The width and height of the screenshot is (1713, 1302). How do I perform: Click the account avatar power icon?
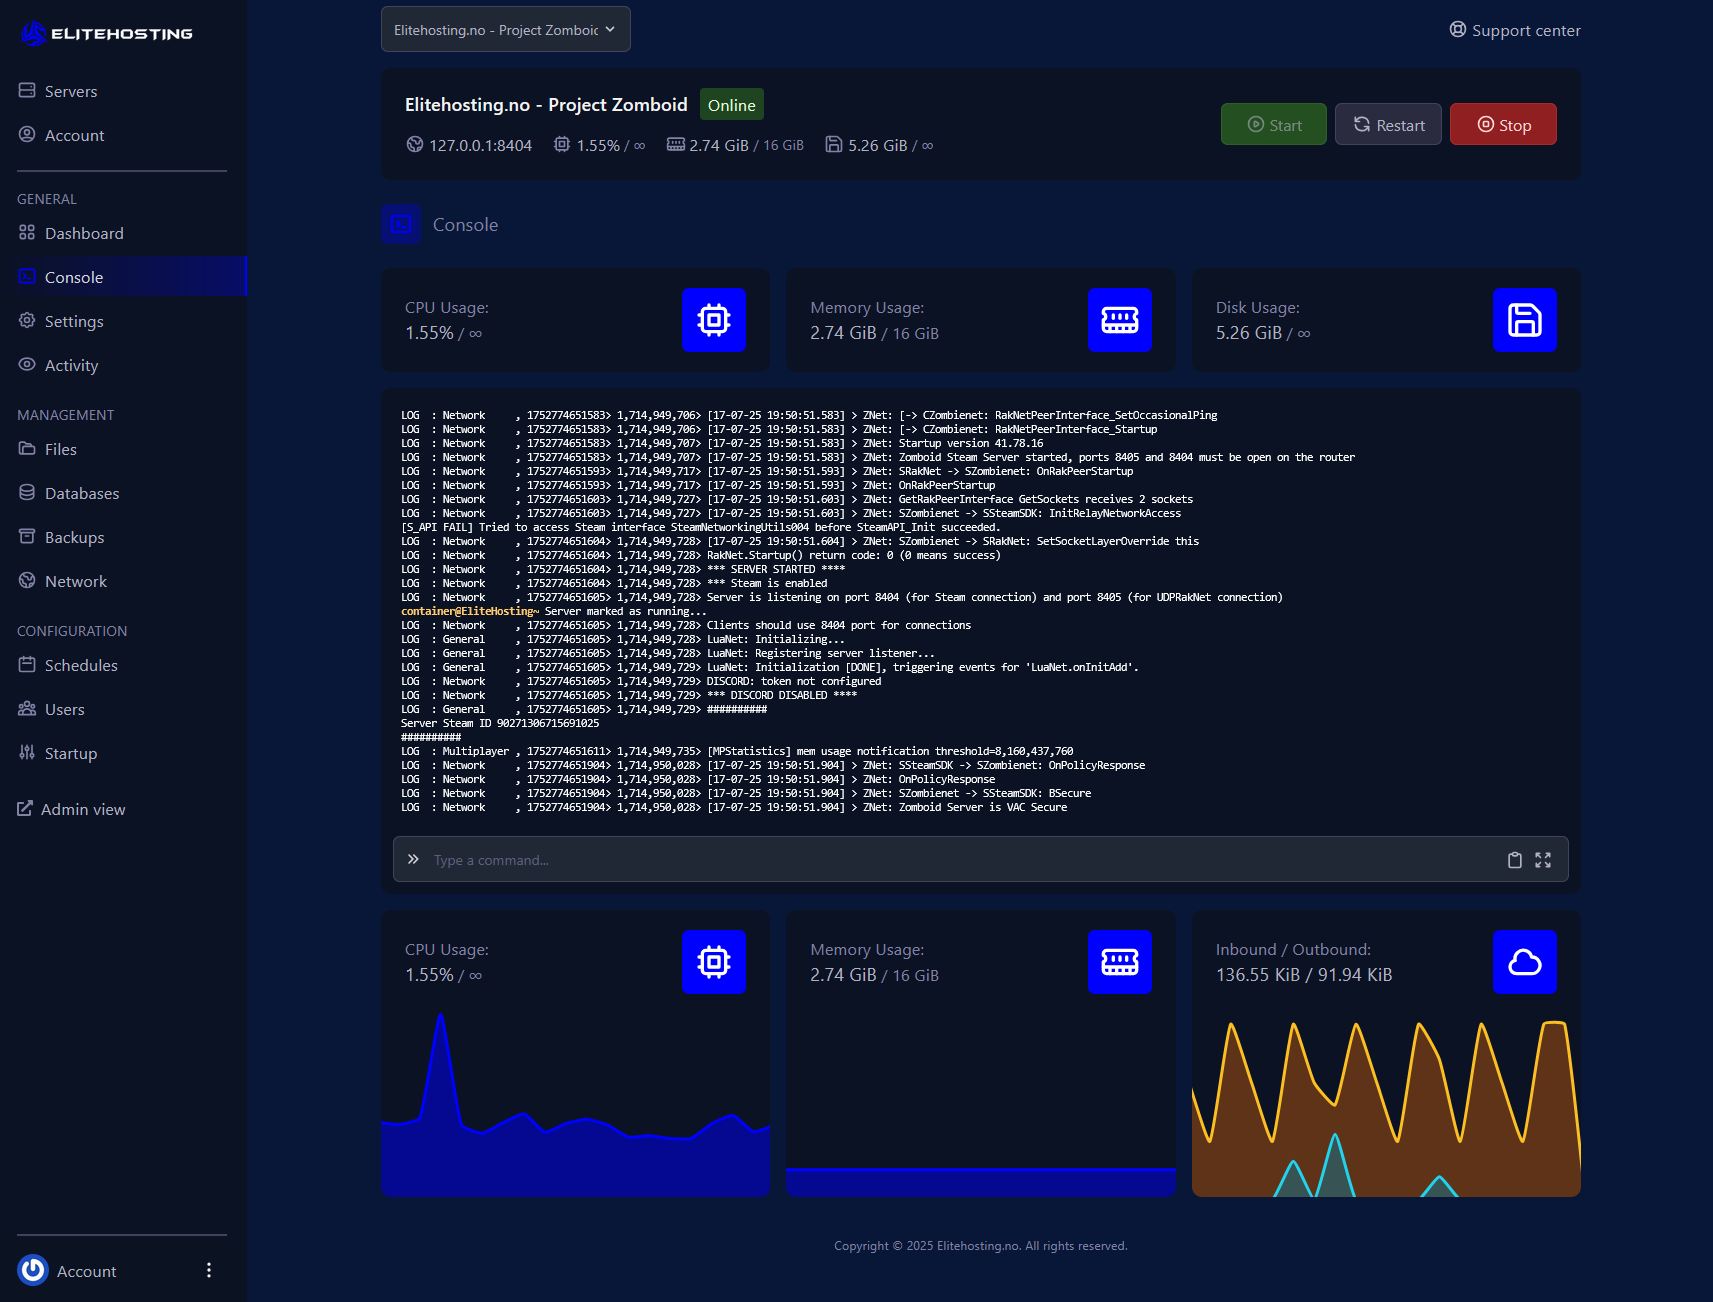[33, 1270]
